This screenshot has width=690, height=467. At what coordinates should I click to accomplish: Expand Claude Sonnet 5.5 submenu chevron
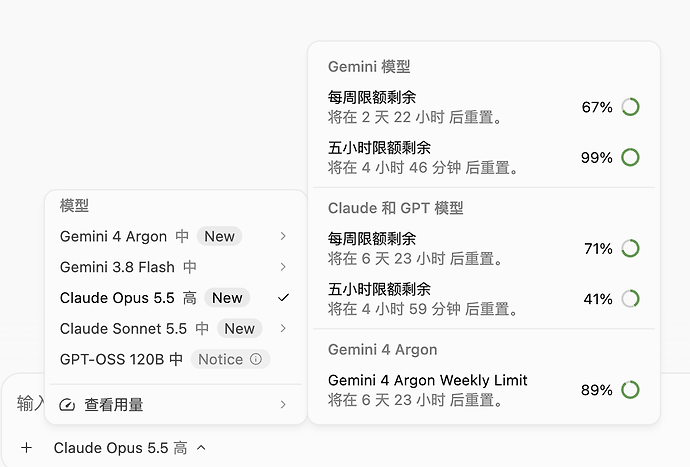[283, 328]
